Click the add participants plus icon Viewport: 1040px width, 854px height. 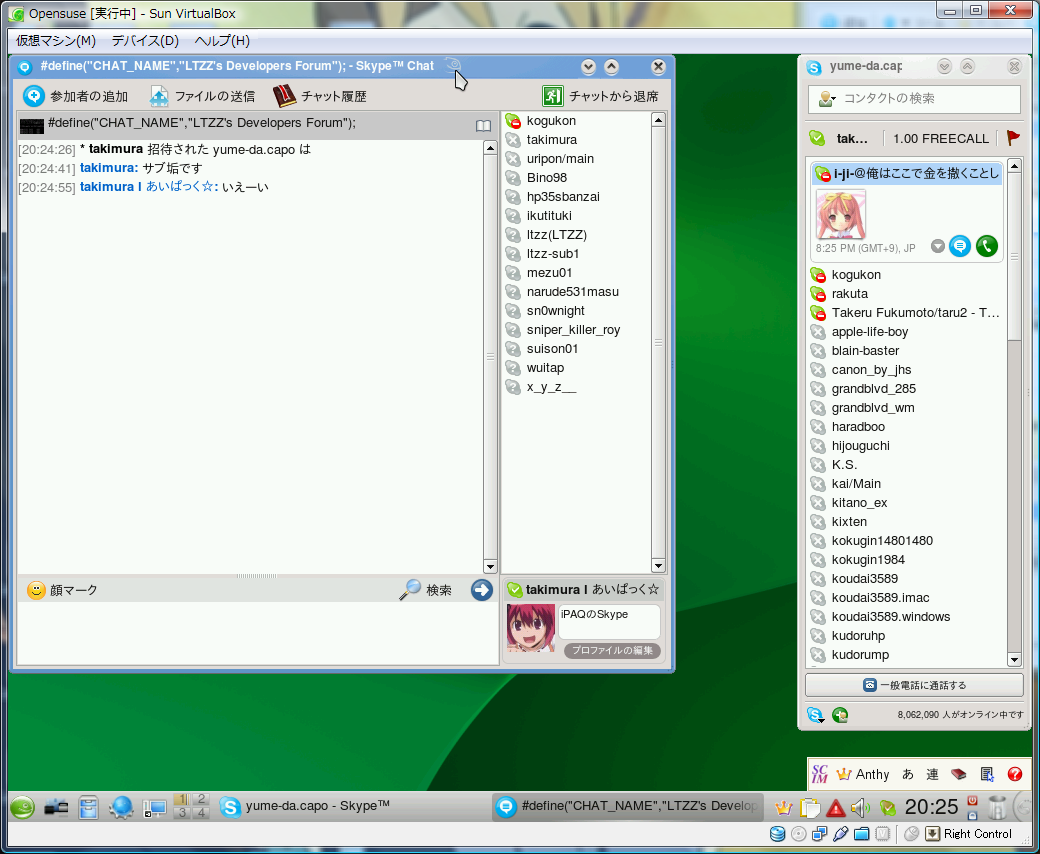34,96
